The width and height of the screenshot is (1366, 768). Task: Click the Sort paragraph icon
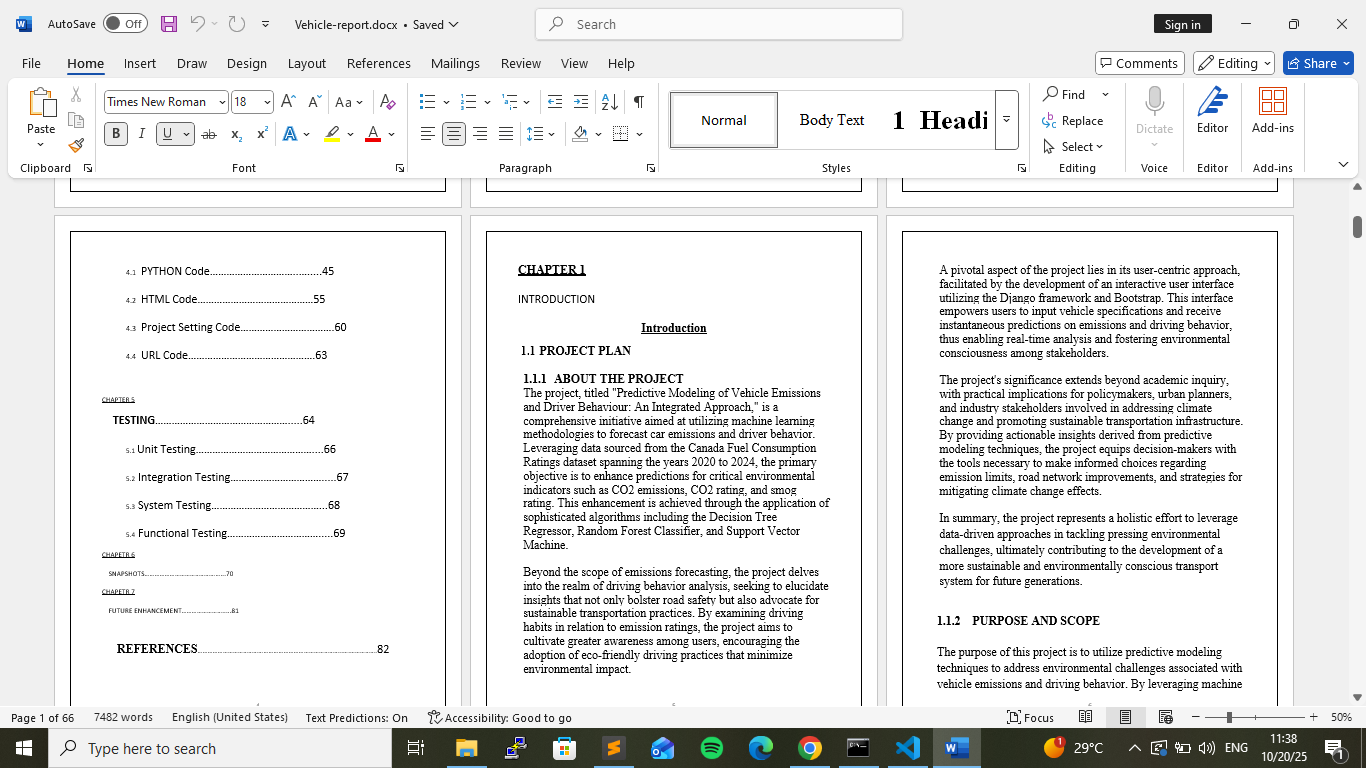pos(609,102)
